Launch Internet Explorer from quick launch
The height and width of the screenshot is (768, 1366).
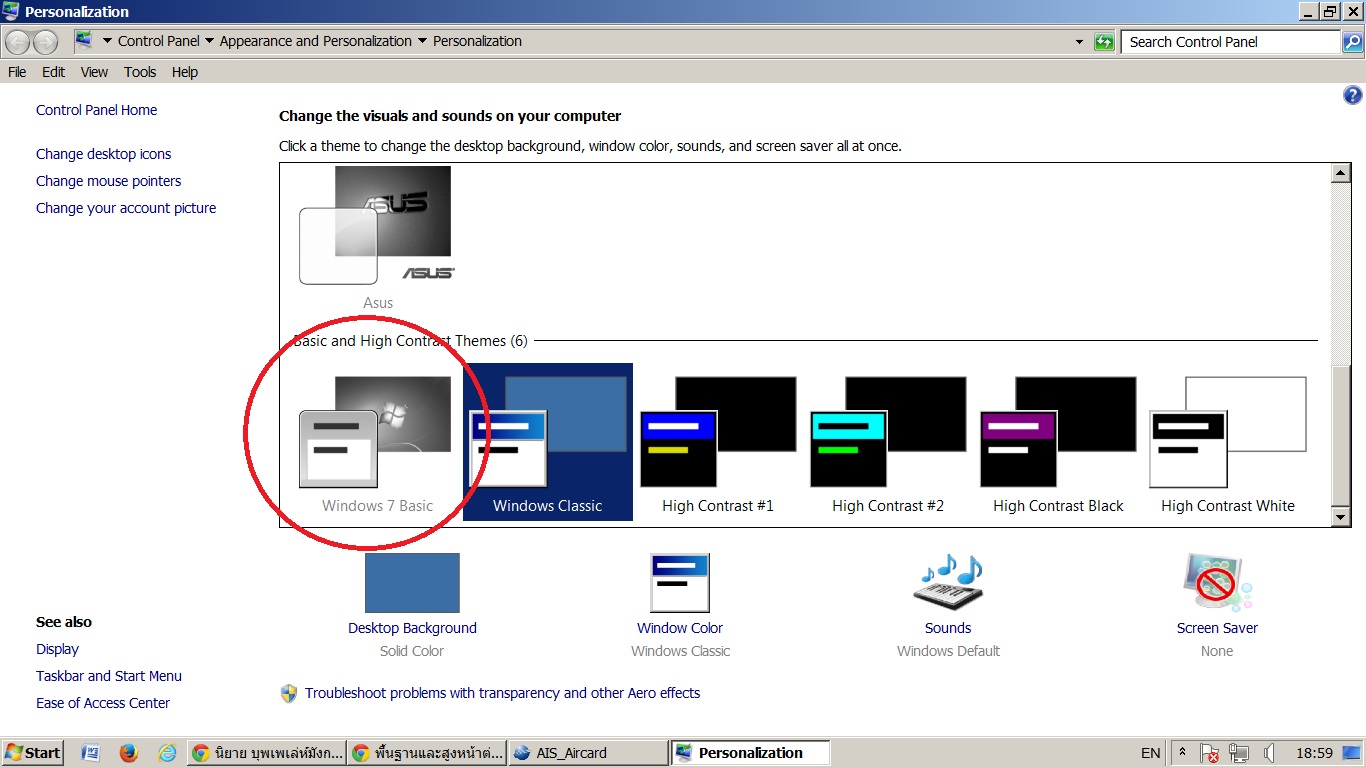tap(167, 753)
